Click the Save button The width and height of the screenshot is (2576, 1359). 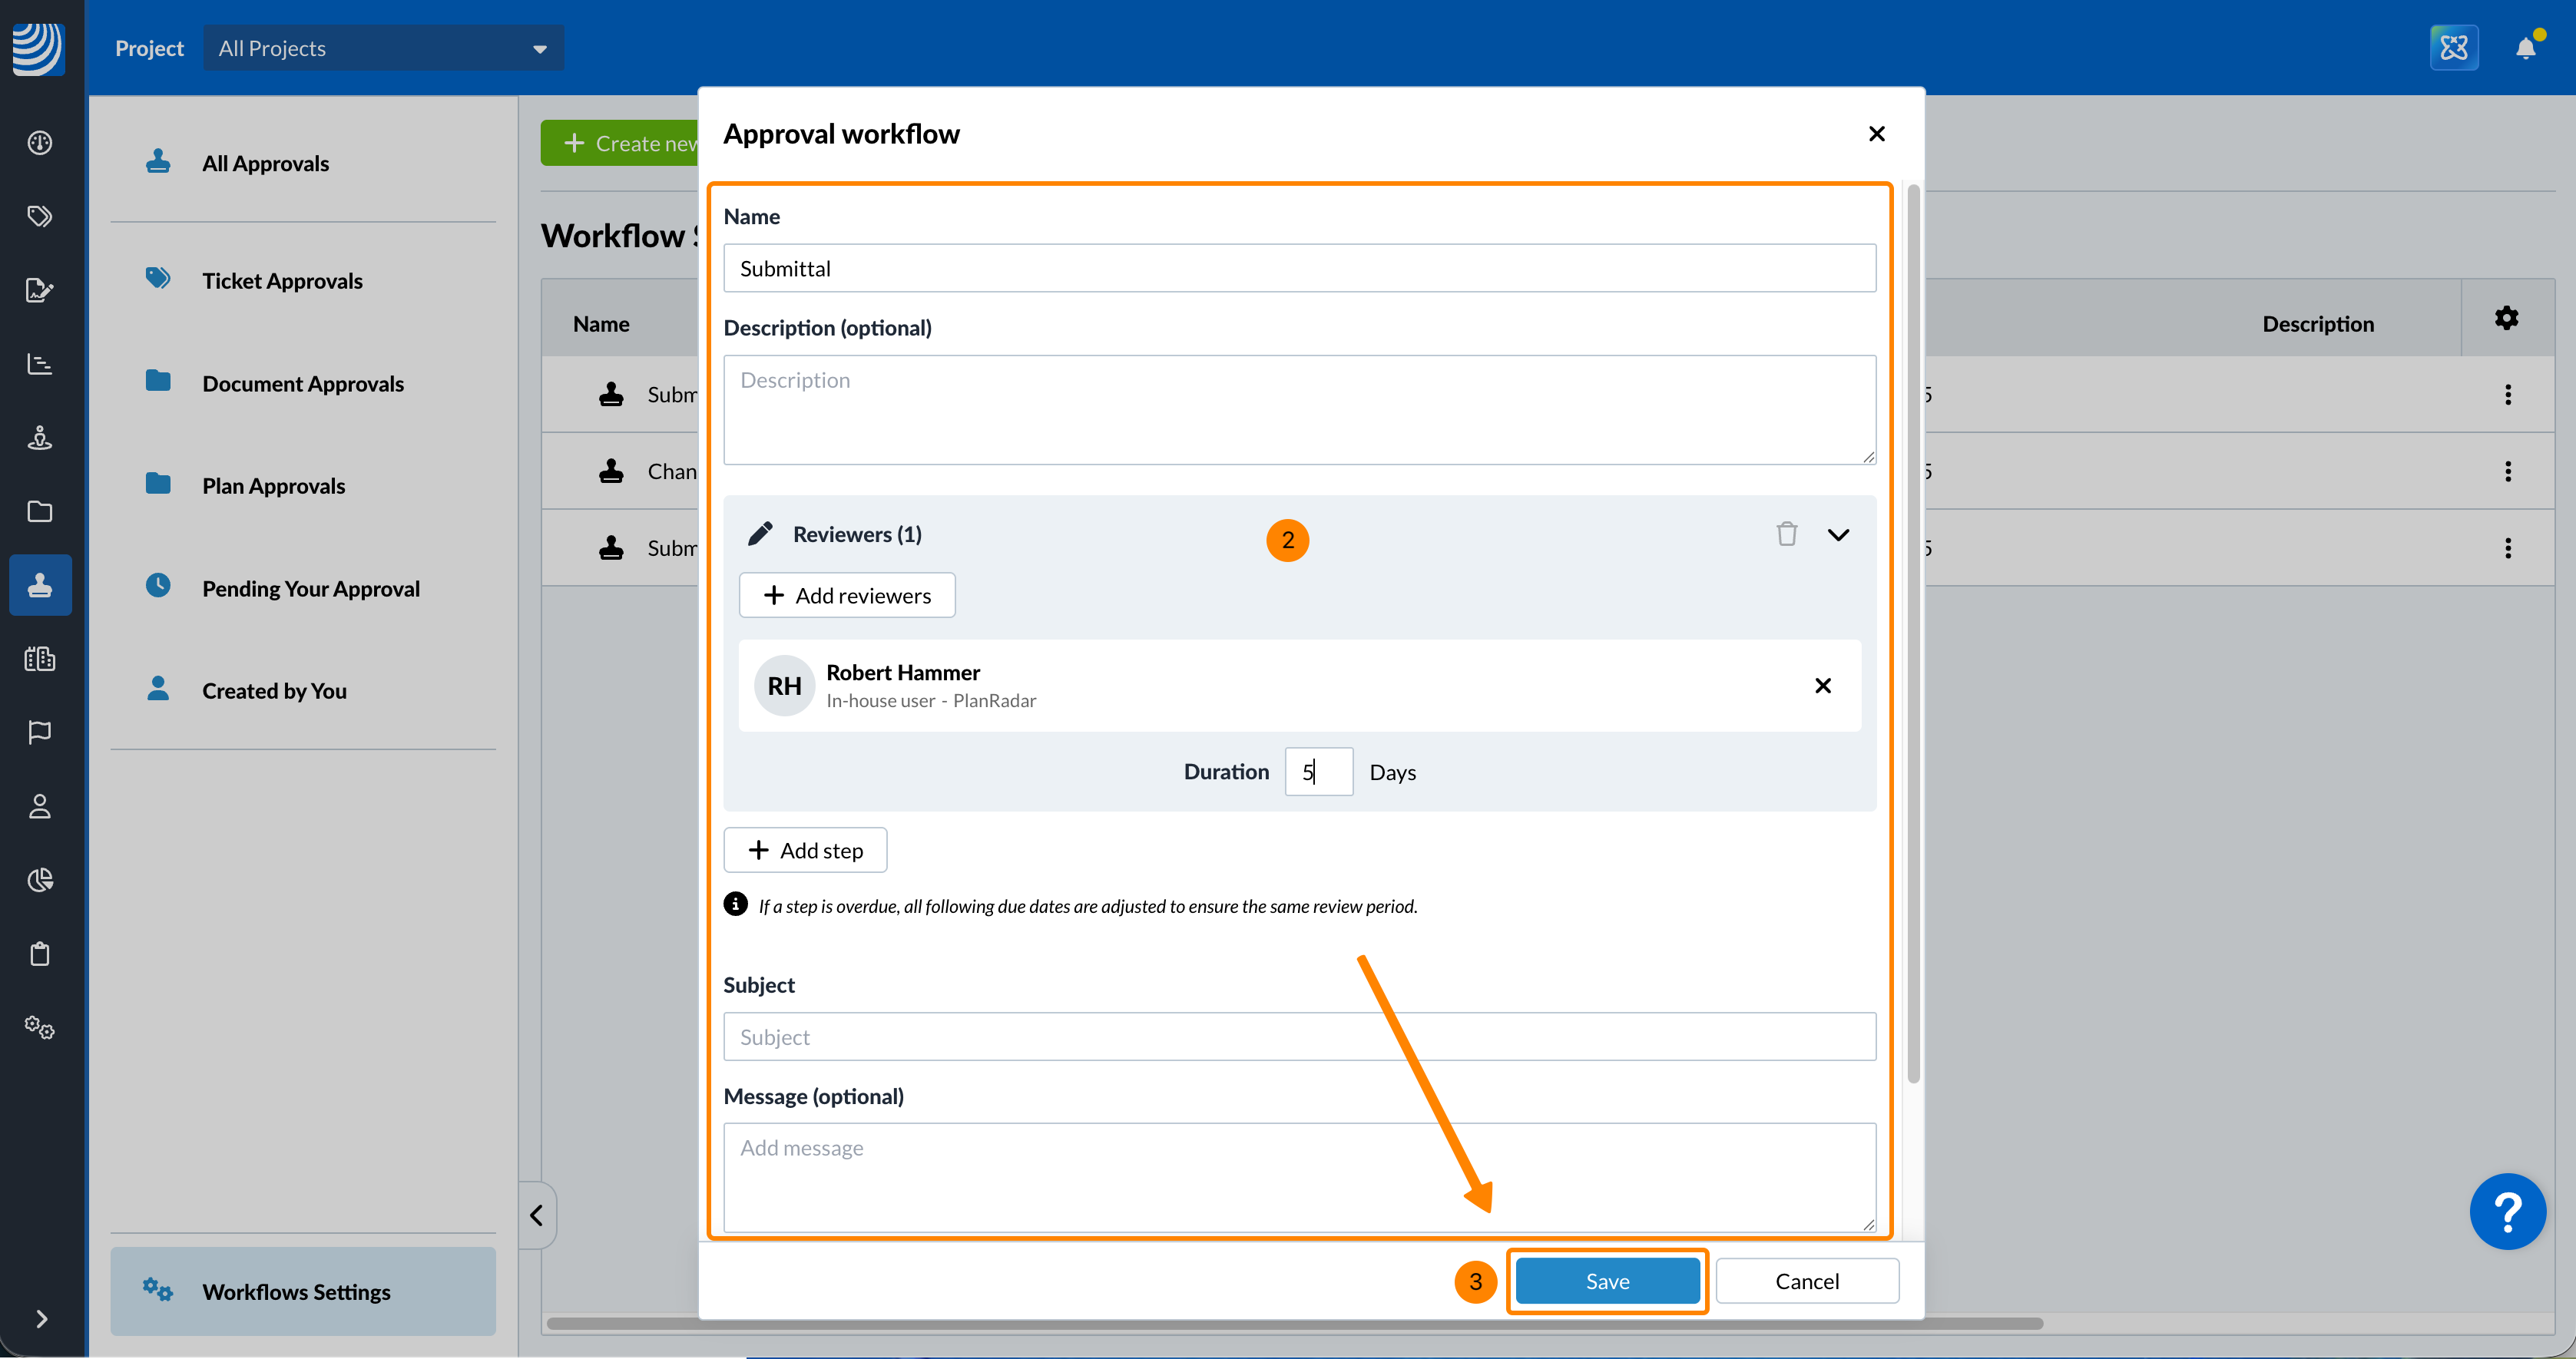pos(1606,1281)
